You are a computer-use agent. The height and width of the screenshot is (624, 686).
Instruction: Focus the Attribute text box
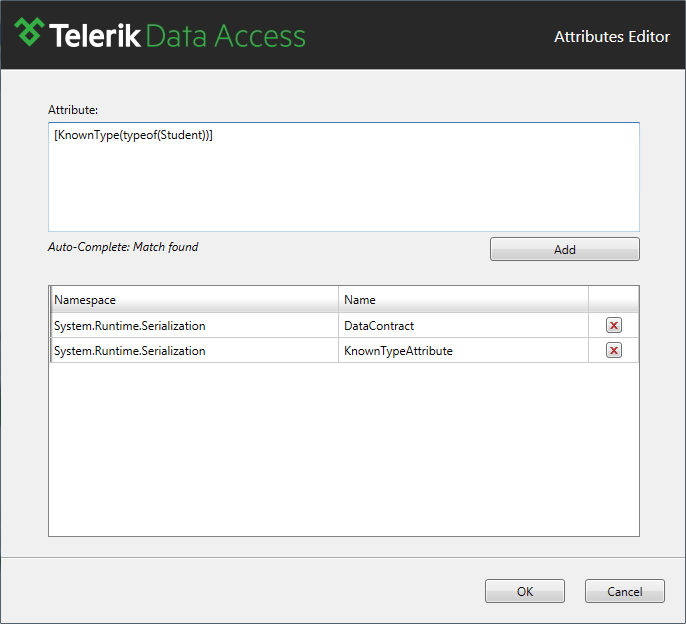point(343,185)
